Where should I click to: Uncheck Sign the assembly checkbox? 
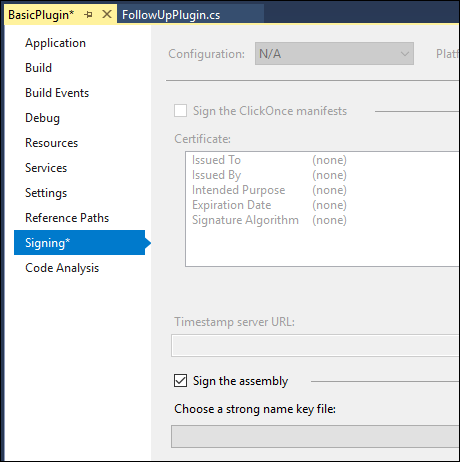[180, 381]
